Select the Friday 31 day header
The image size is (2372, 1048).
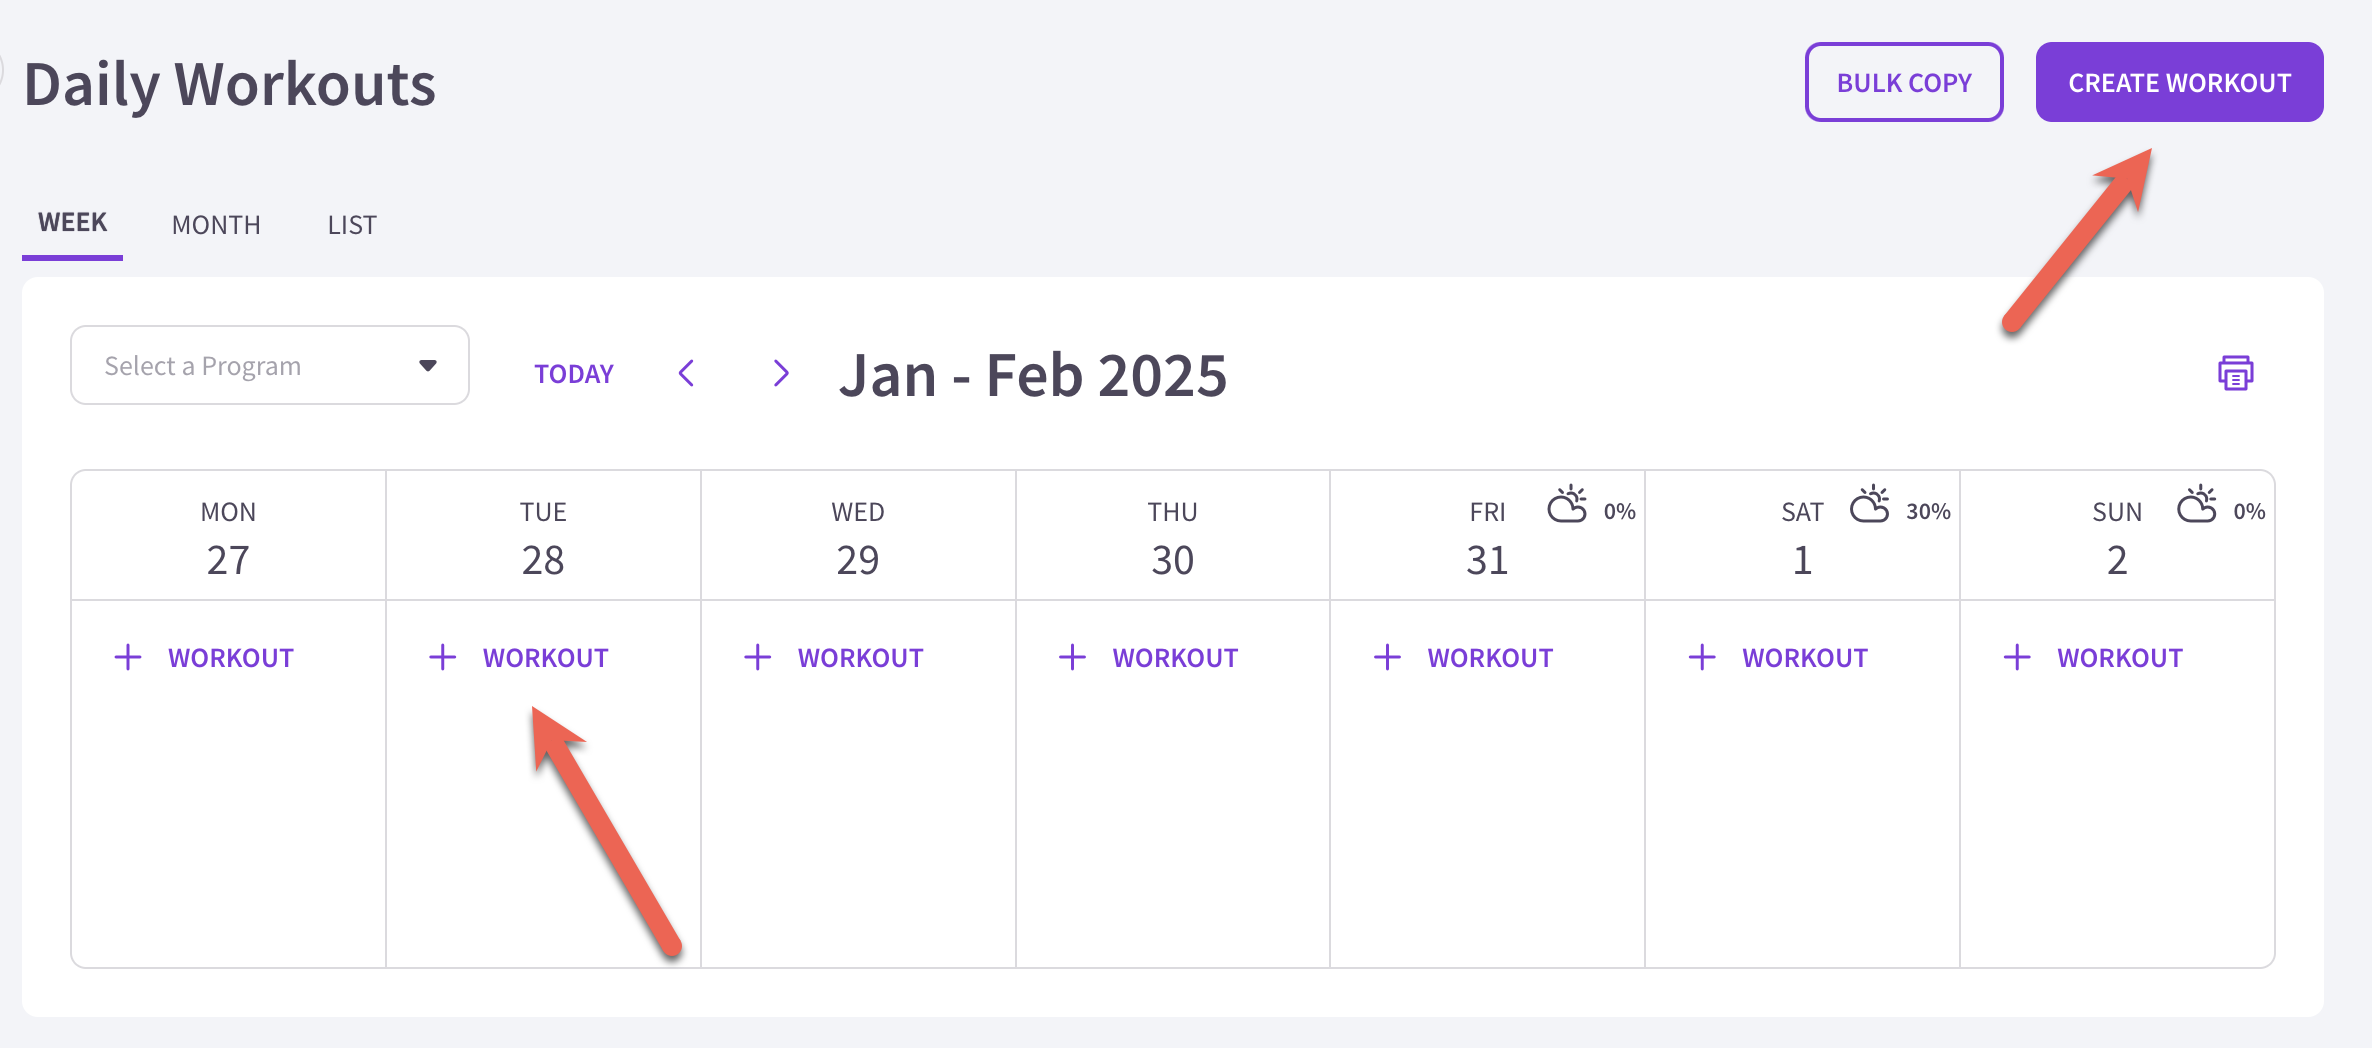click(x=1487, y=536)
